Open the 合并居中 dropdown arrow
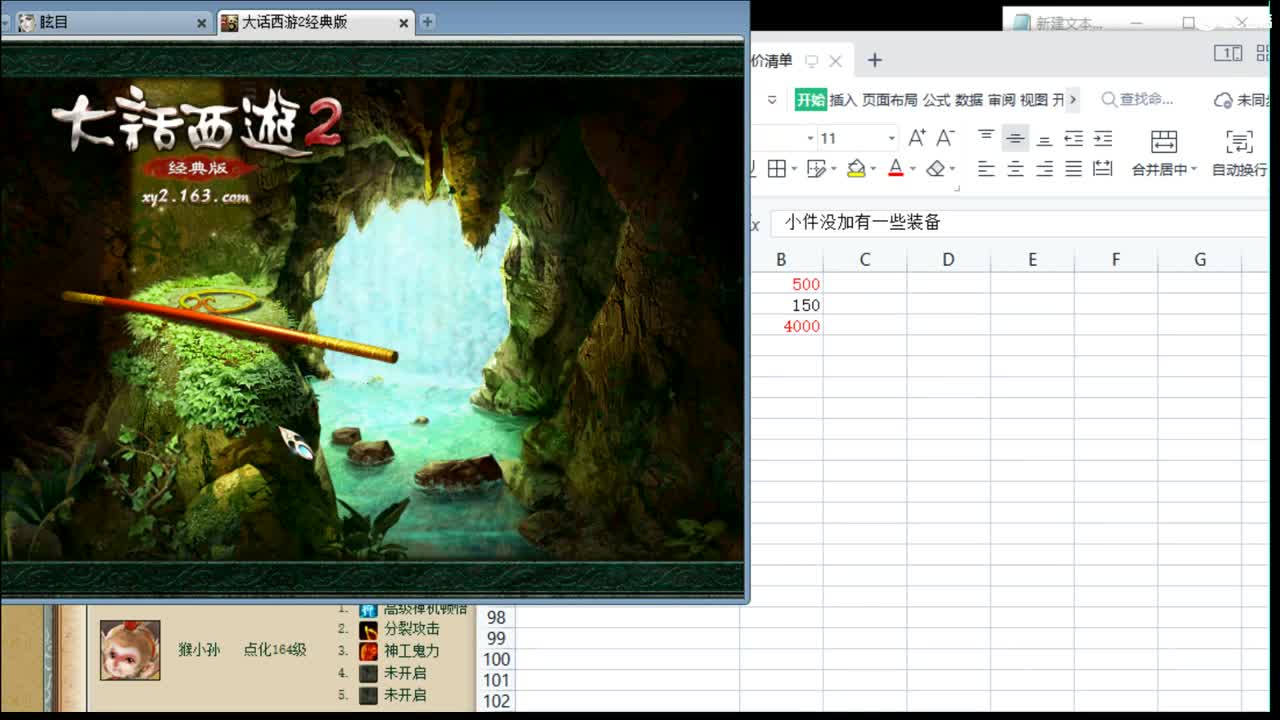This screenshot has height=720, width=1280. 1193,170
